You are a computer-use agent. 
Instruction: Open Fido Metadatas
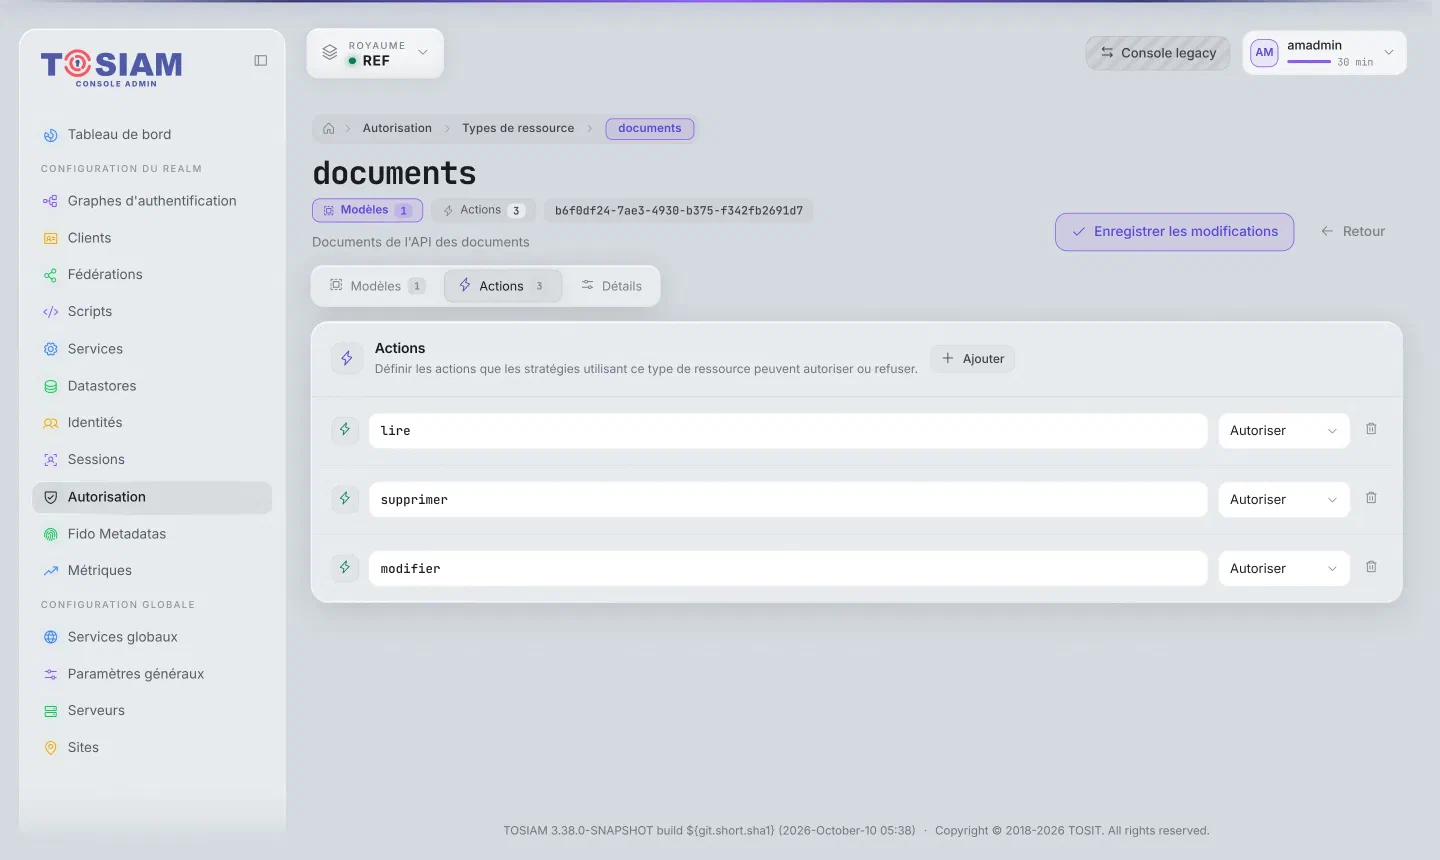click(x=152, y=534)
